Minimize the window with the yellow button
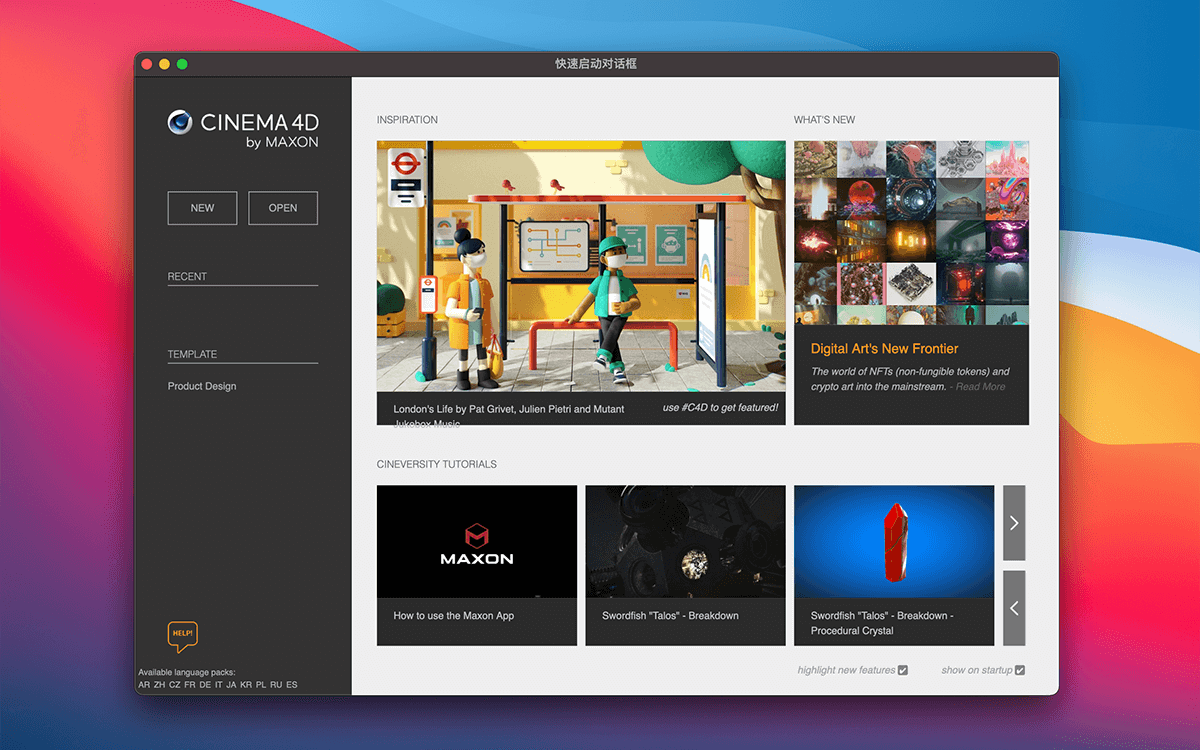This screenshot has width=1200, height=750. (x=165, y=64)
